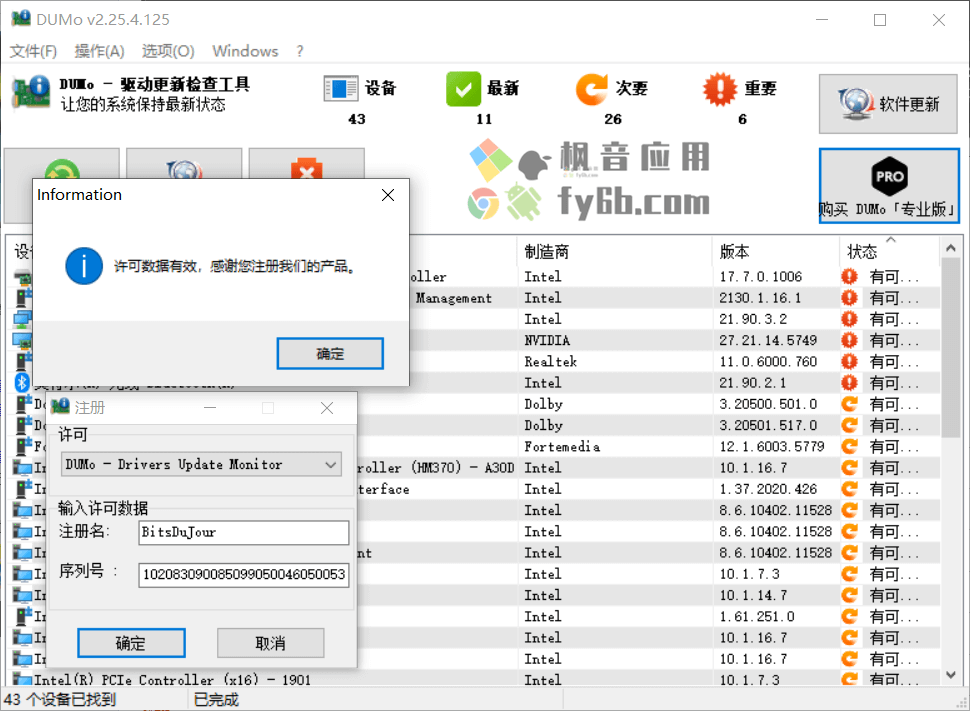Viewport: 970px width, 711px height.
Task: Select the version cell 1.37.2020.426
Action: pos(768,489)
